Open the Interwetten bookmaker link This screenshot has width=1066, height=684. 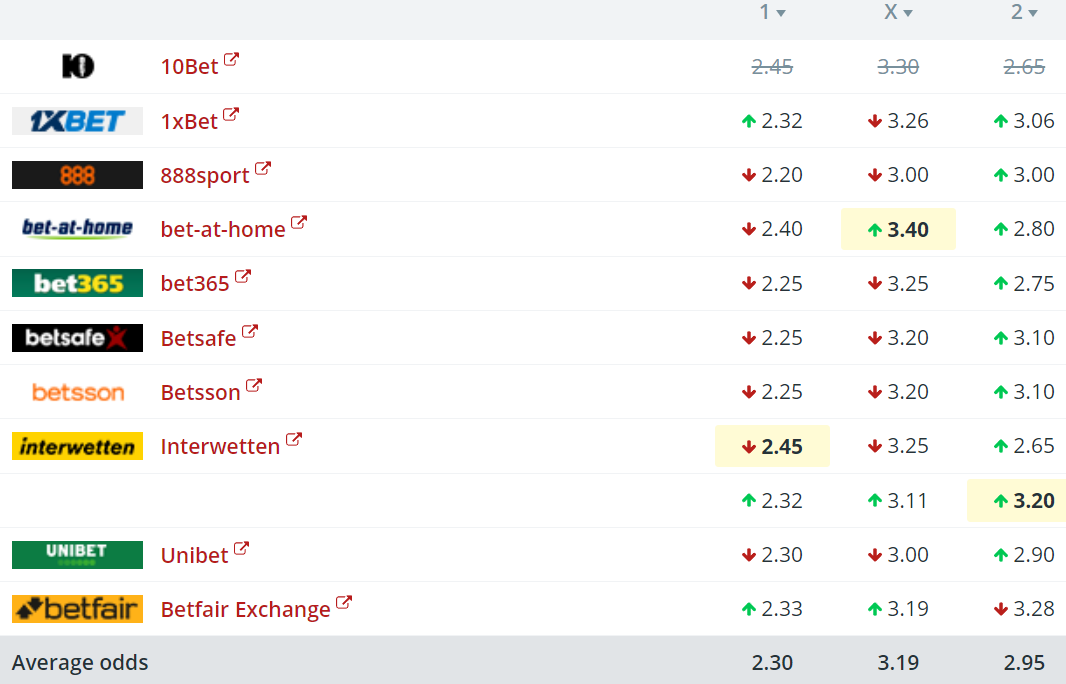tap(220, 447)
